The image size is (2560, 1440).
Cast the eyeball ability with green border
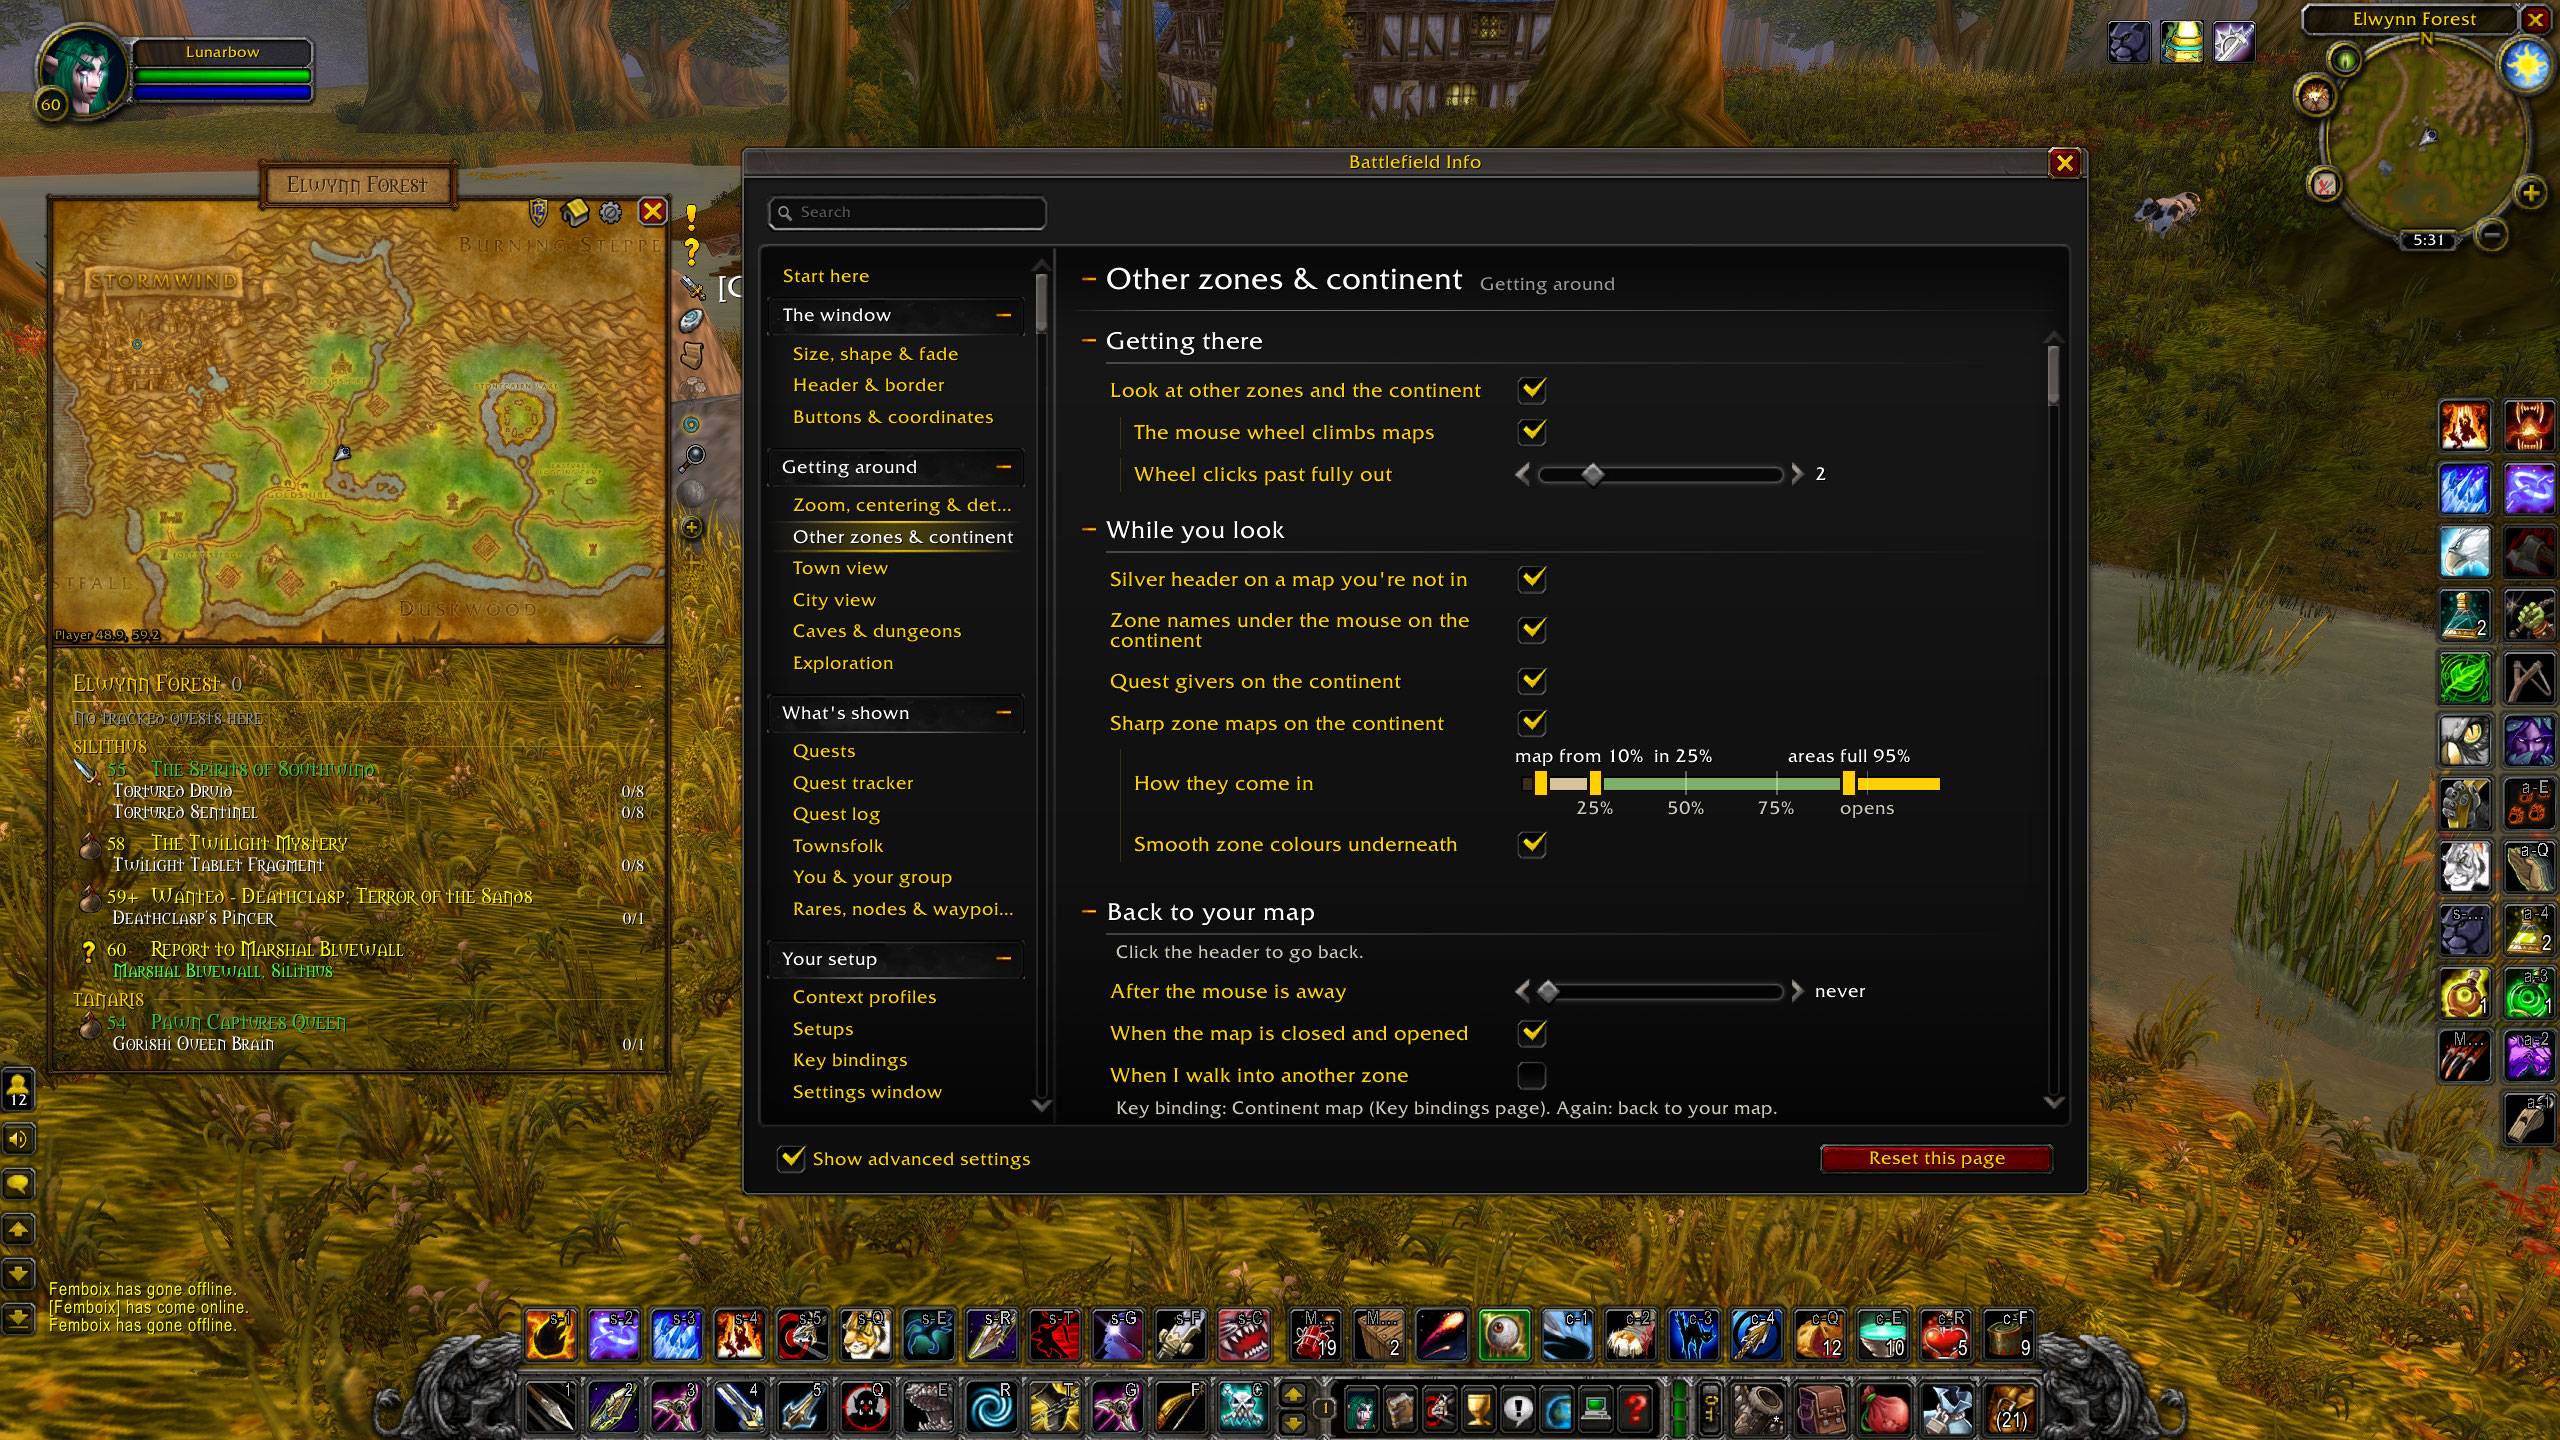[1504, 1335]
